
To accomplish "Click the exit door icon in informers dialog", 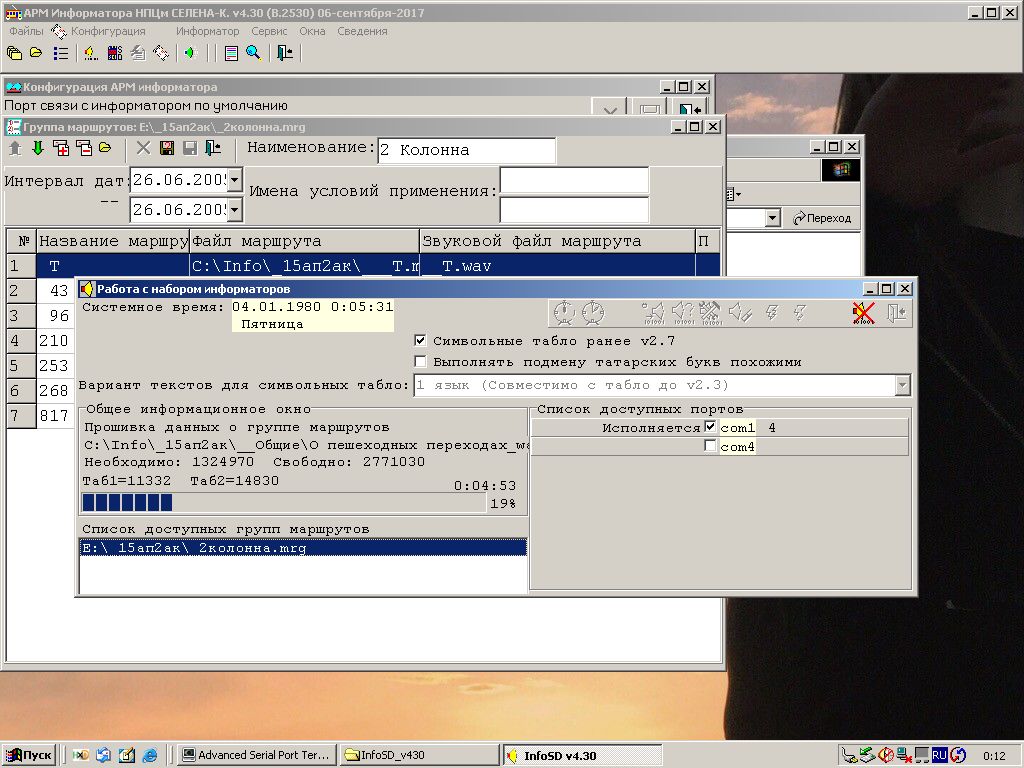I will pos(896,313).
